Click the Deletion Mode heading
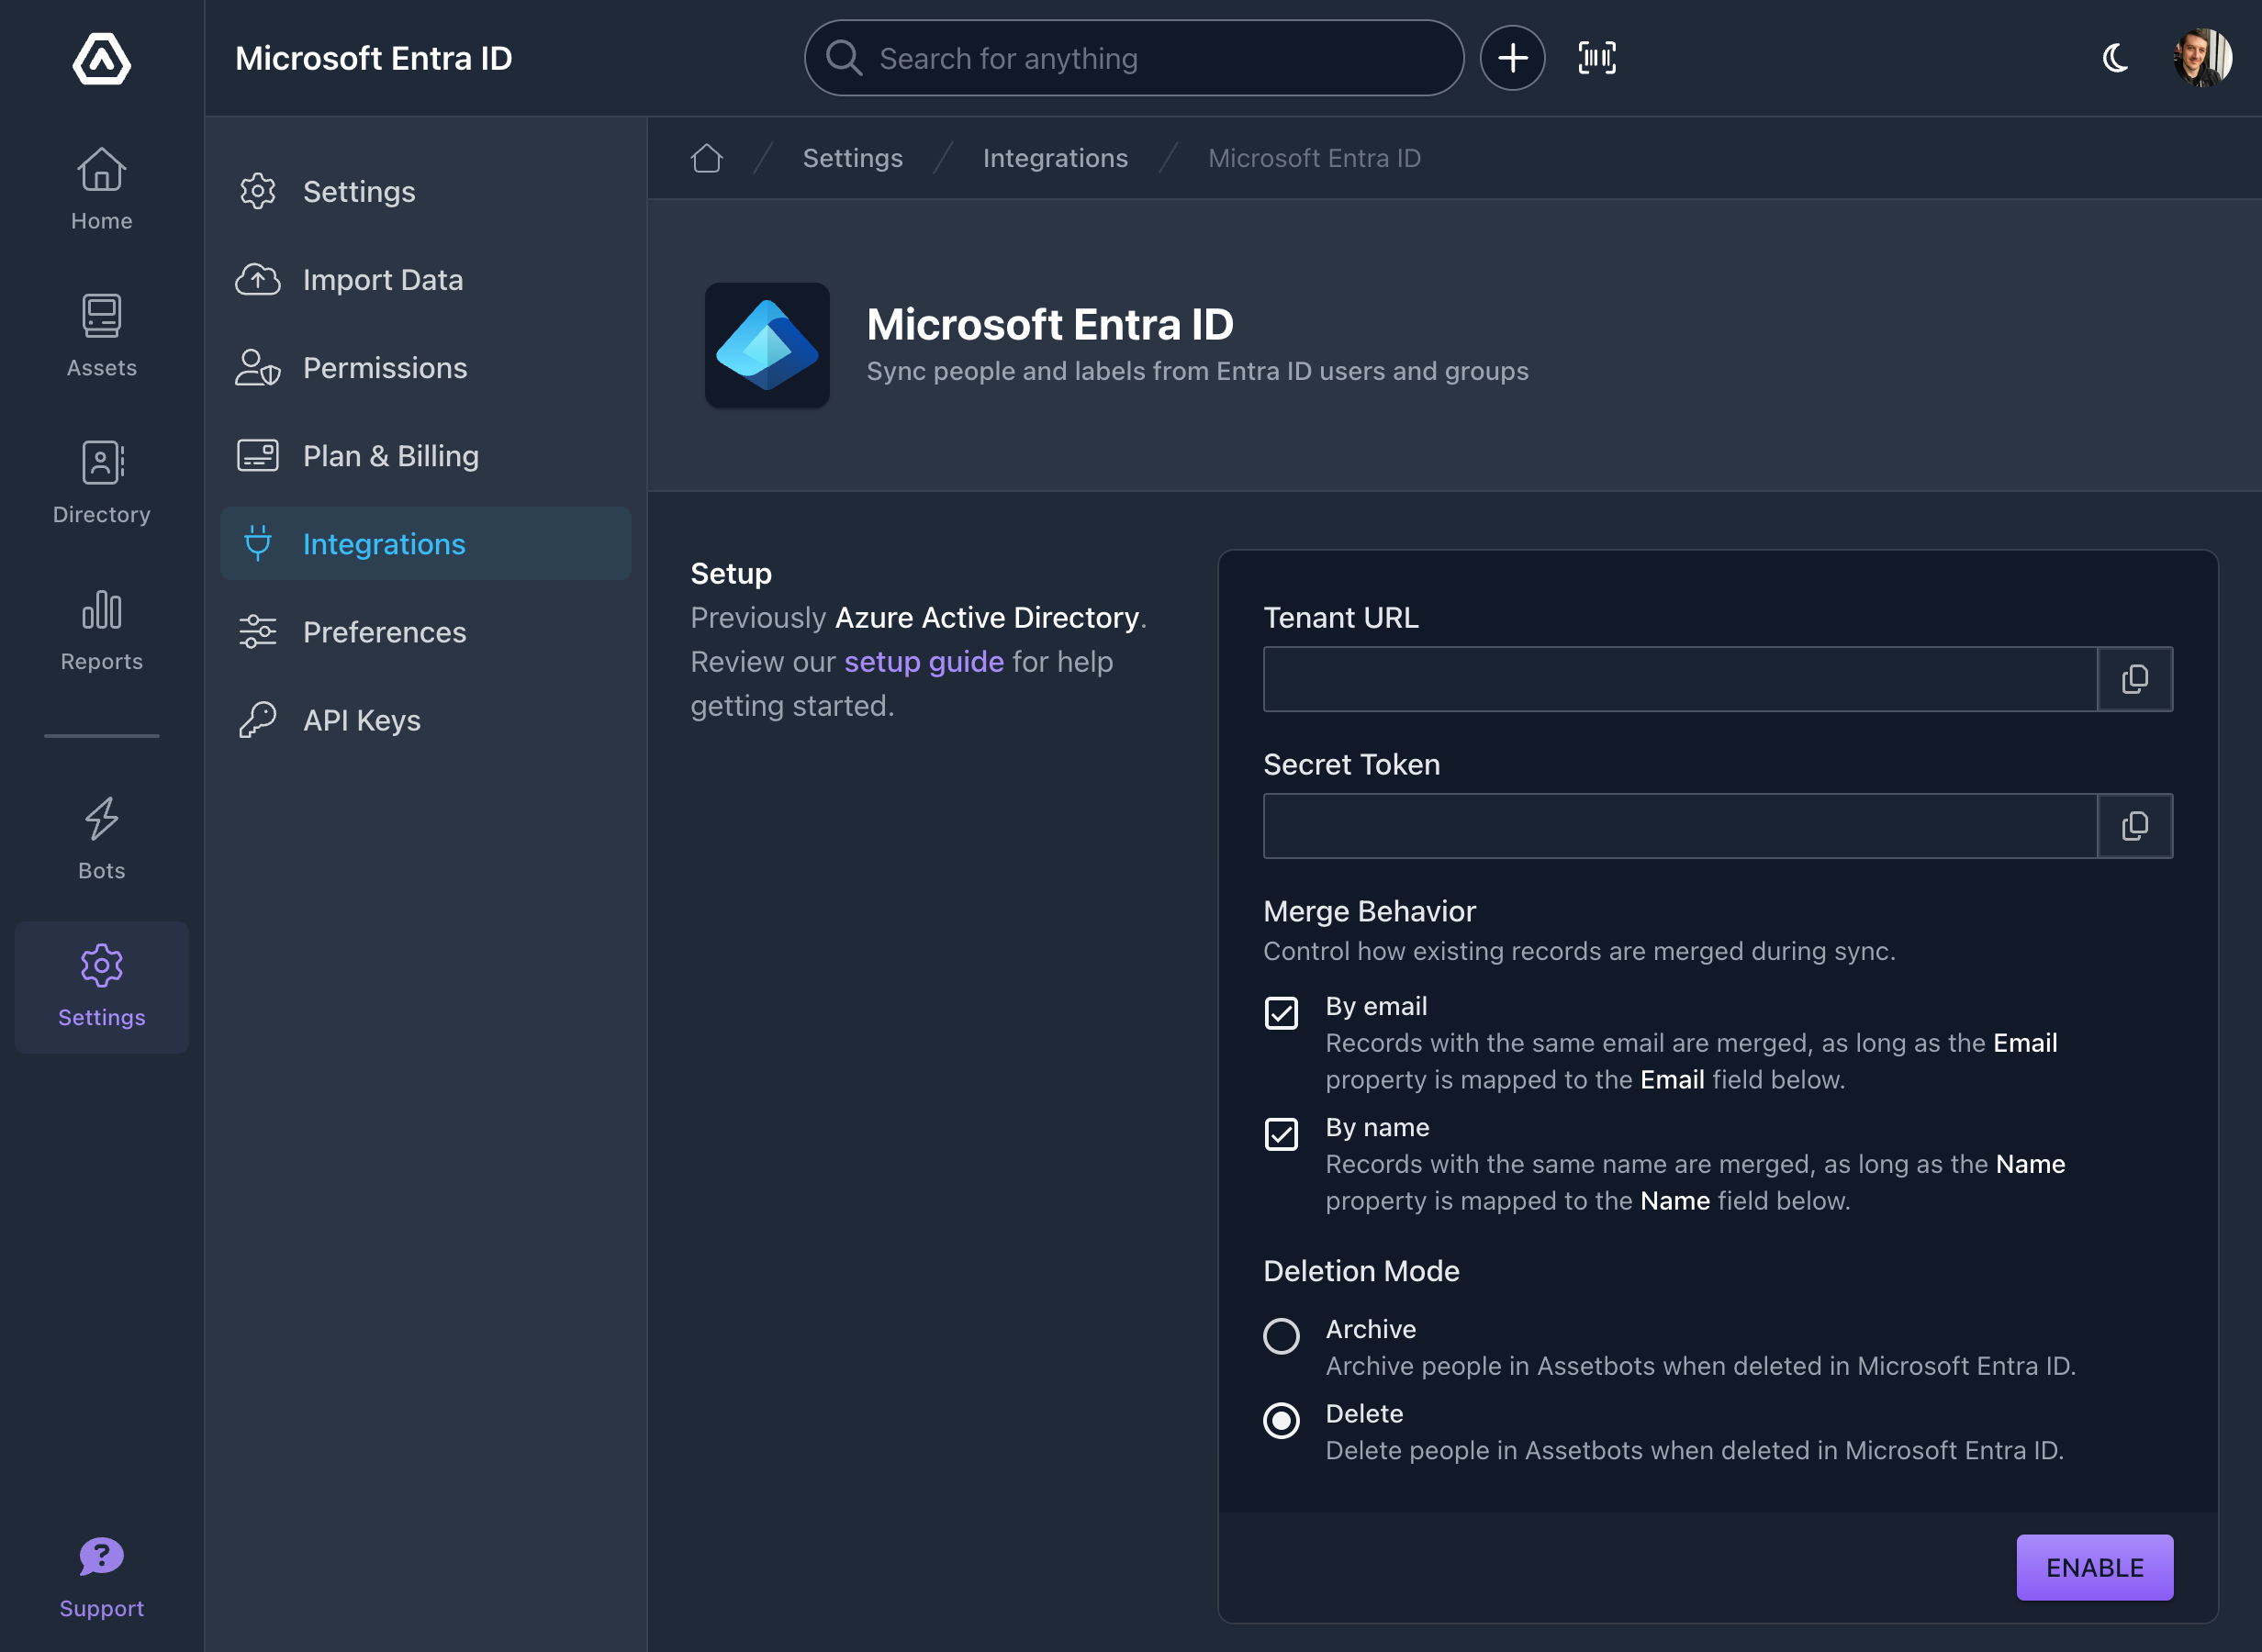The image size is (2262, 1652). 1361,1271
